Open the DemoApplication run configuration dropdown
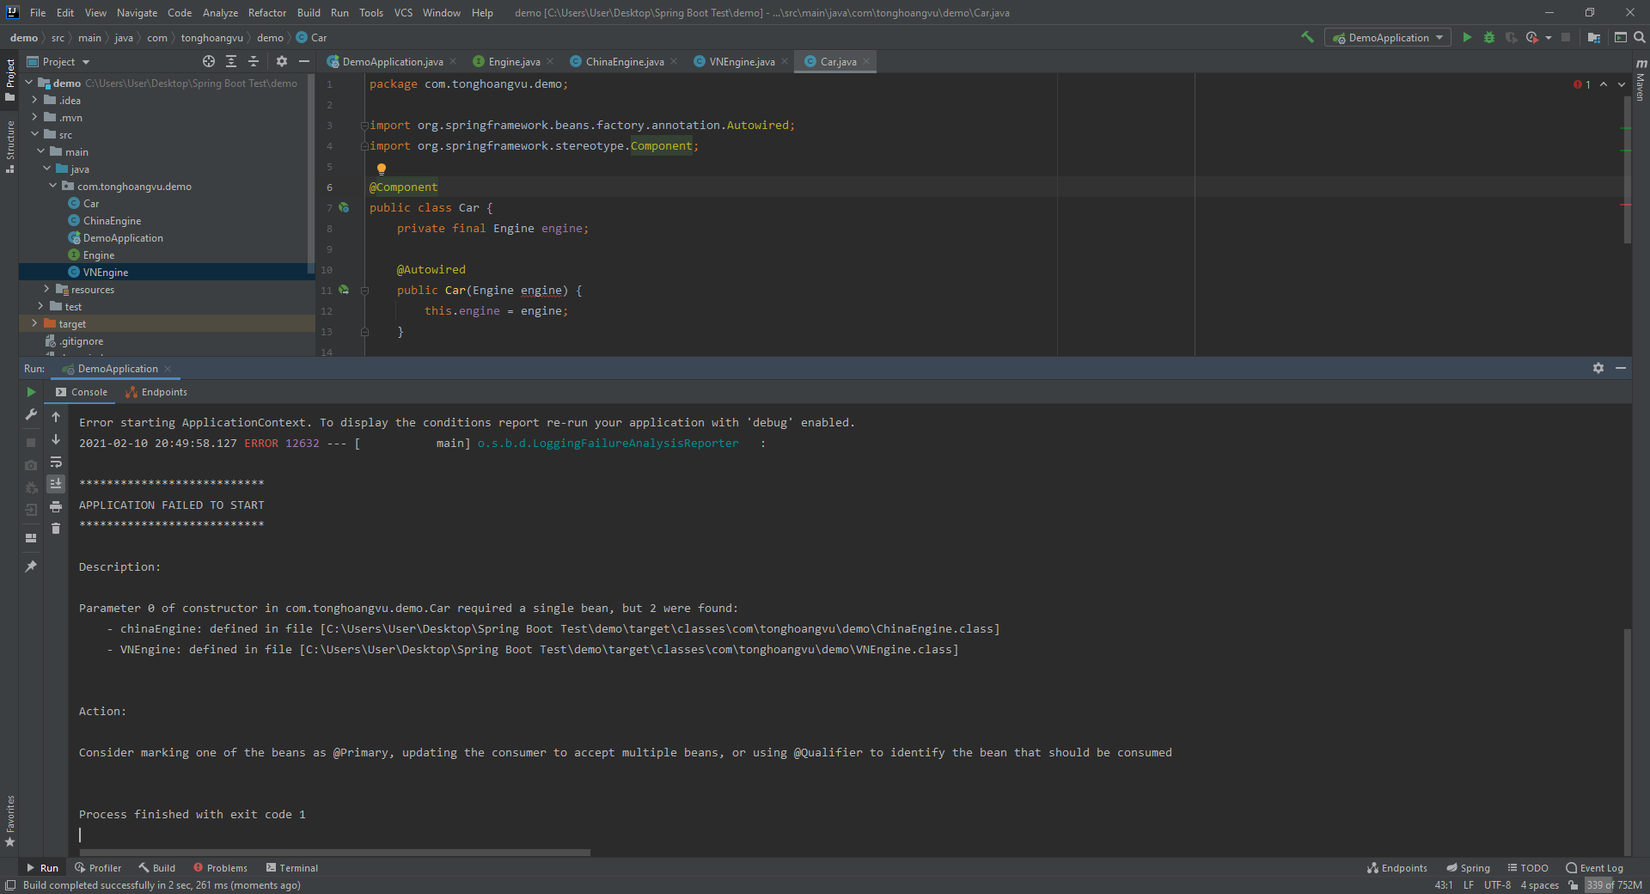This screenshot has width=1650, height=894. 1388,38
